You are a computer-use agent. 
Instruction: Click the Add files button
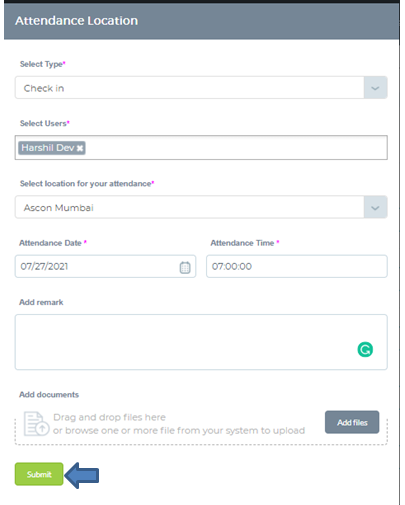pyautogui.click(x=352, y=422)
